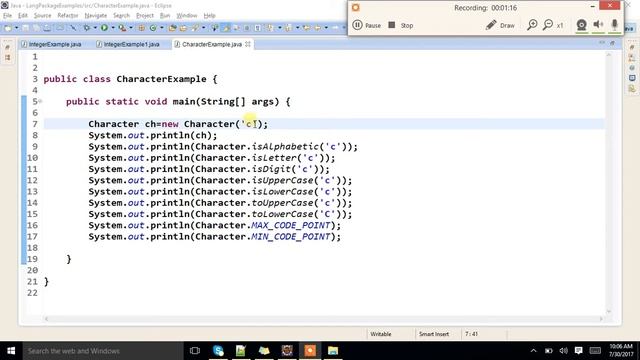Toggle the webcam capture in recorder
The image size is (640, 360).
click(581, 25)
